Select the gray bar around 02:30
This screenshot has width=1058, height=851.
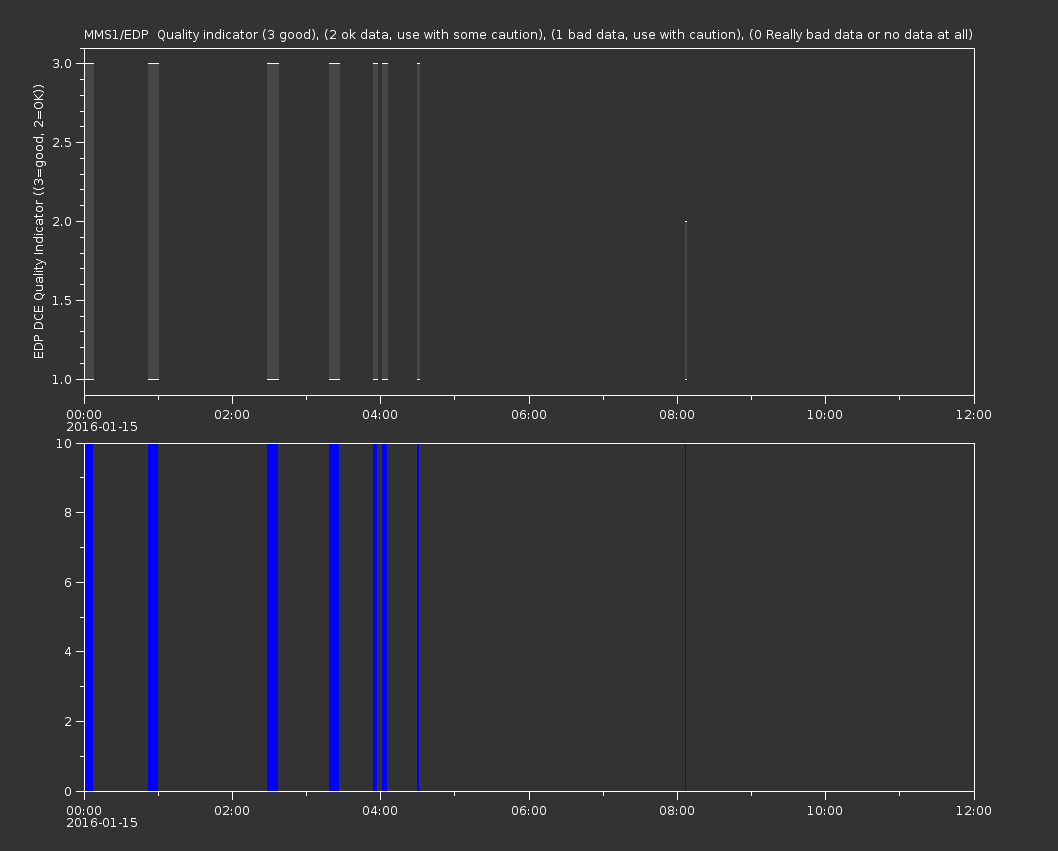(273, 221)
